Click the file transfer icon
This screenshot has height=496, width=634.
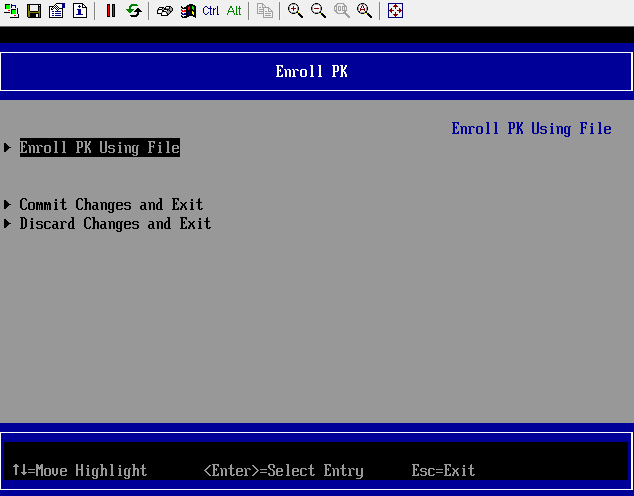click(x=265, y=11)
